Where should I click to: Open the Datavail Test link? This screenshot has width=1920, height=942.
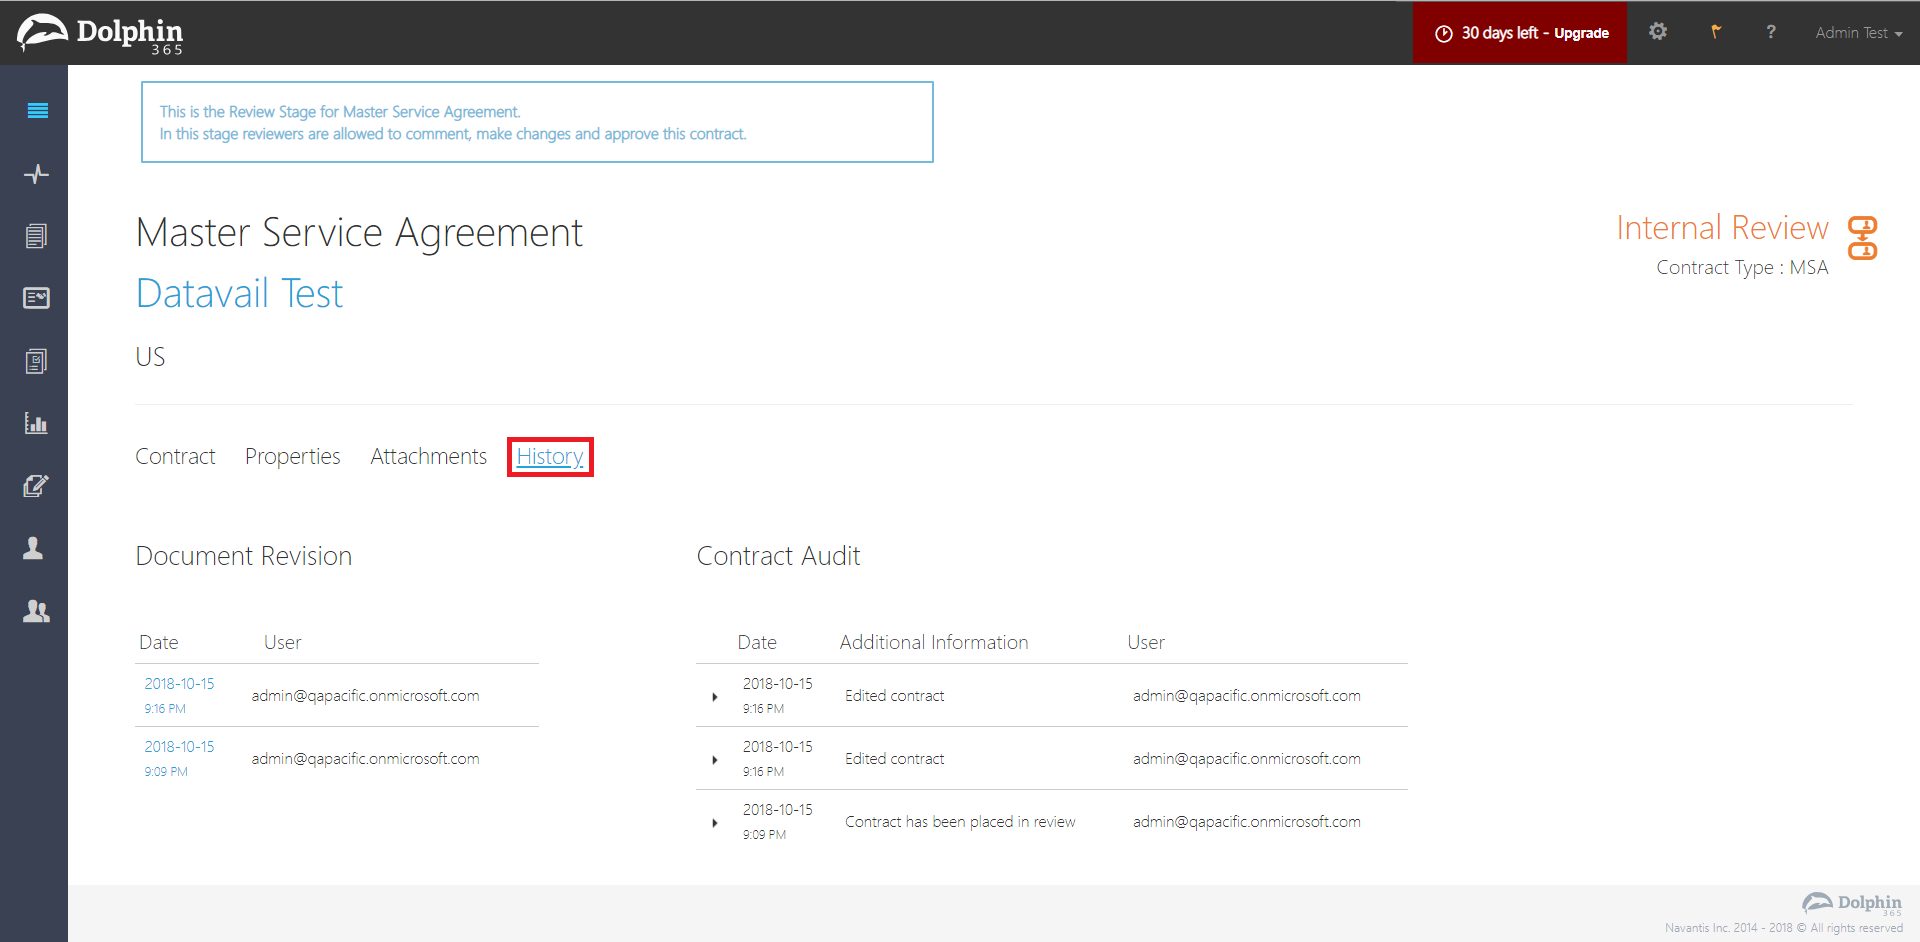(x=239, y=294)
